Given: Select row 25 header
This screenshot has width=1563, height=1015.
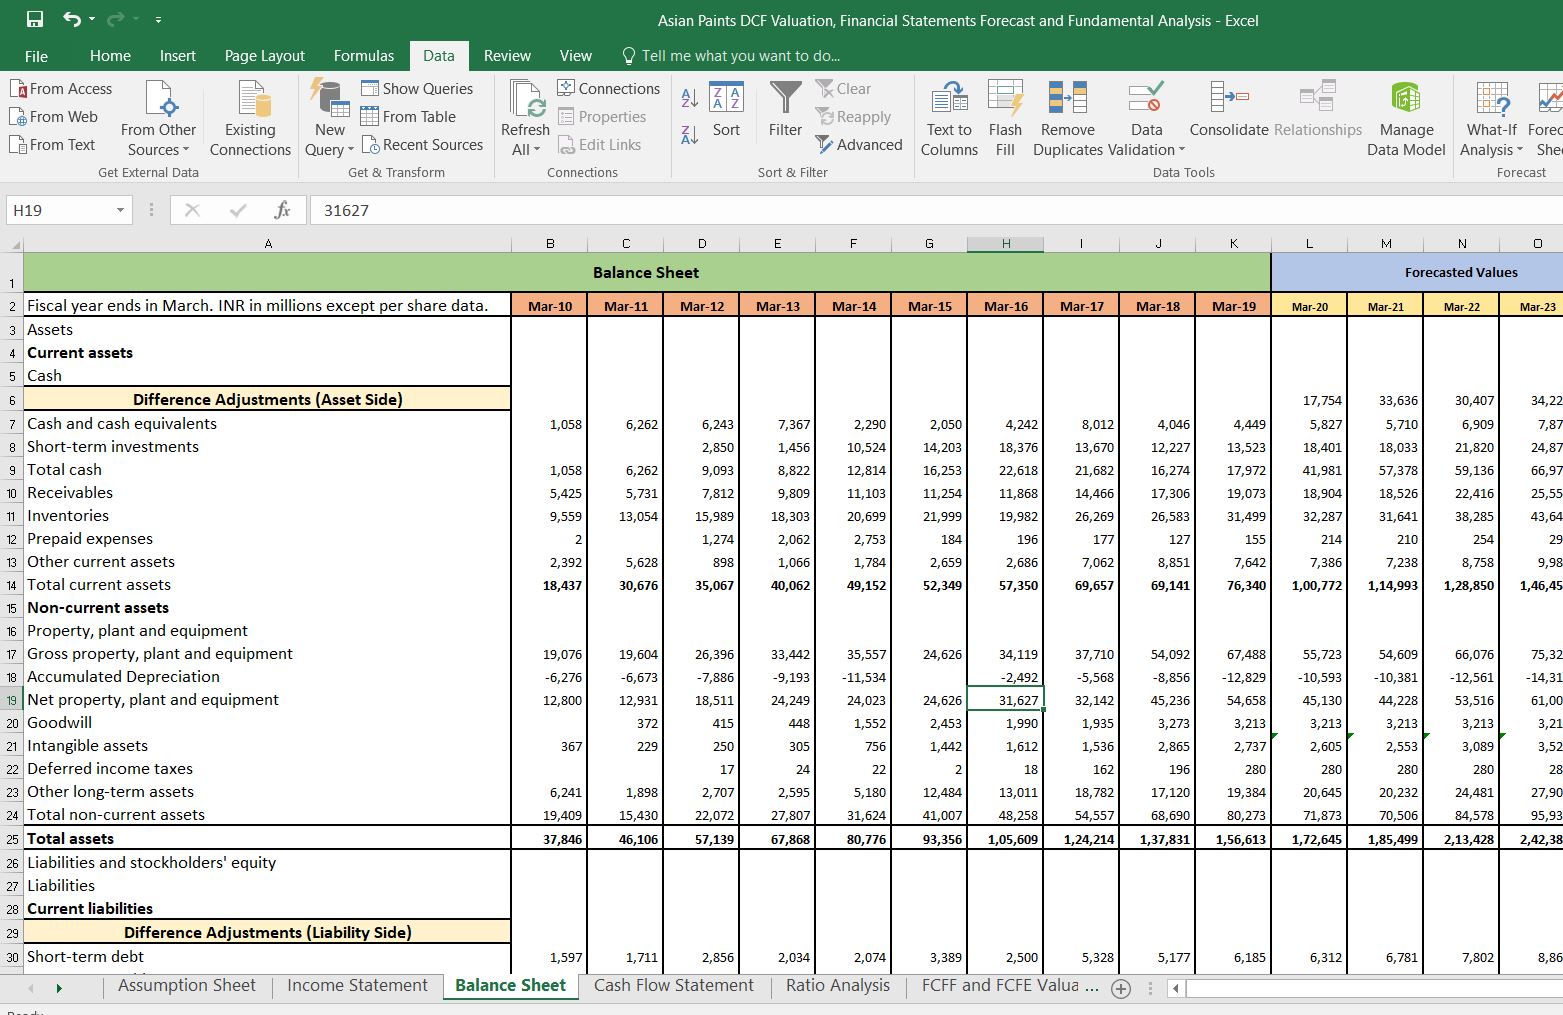Looking at the screenshot, I should (x=12, y=839).
